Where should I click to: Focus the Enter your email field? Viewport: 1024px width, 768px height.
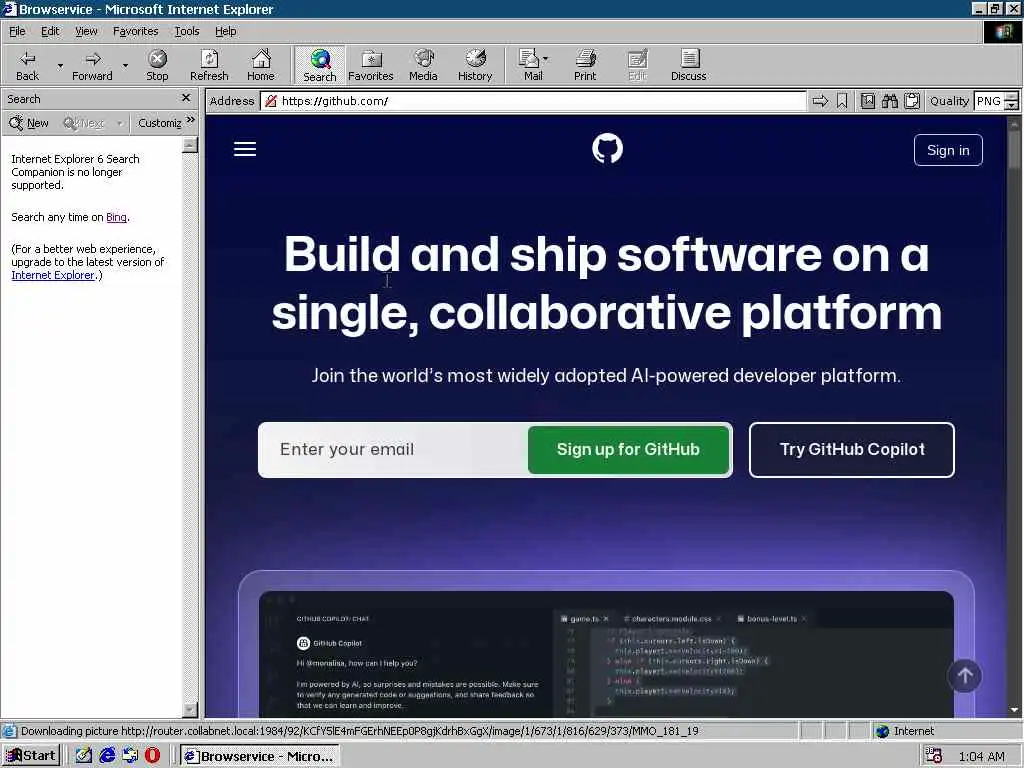tap(394, 449)
